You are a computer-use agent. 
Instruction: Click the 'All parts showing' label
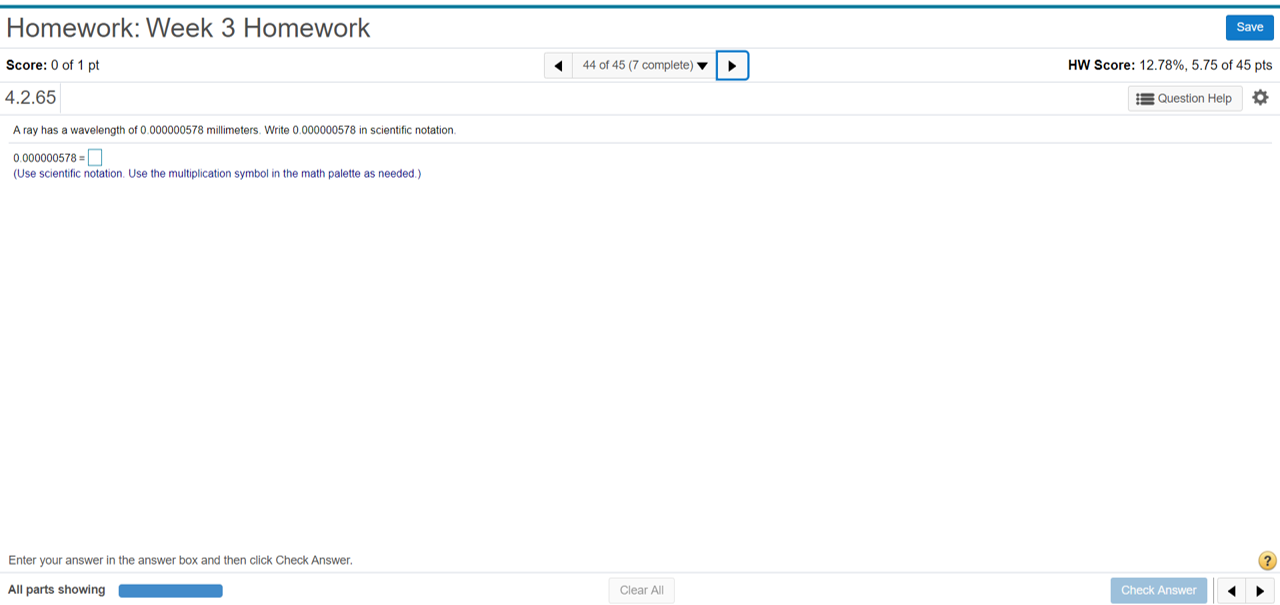click(x=56, y=590)
